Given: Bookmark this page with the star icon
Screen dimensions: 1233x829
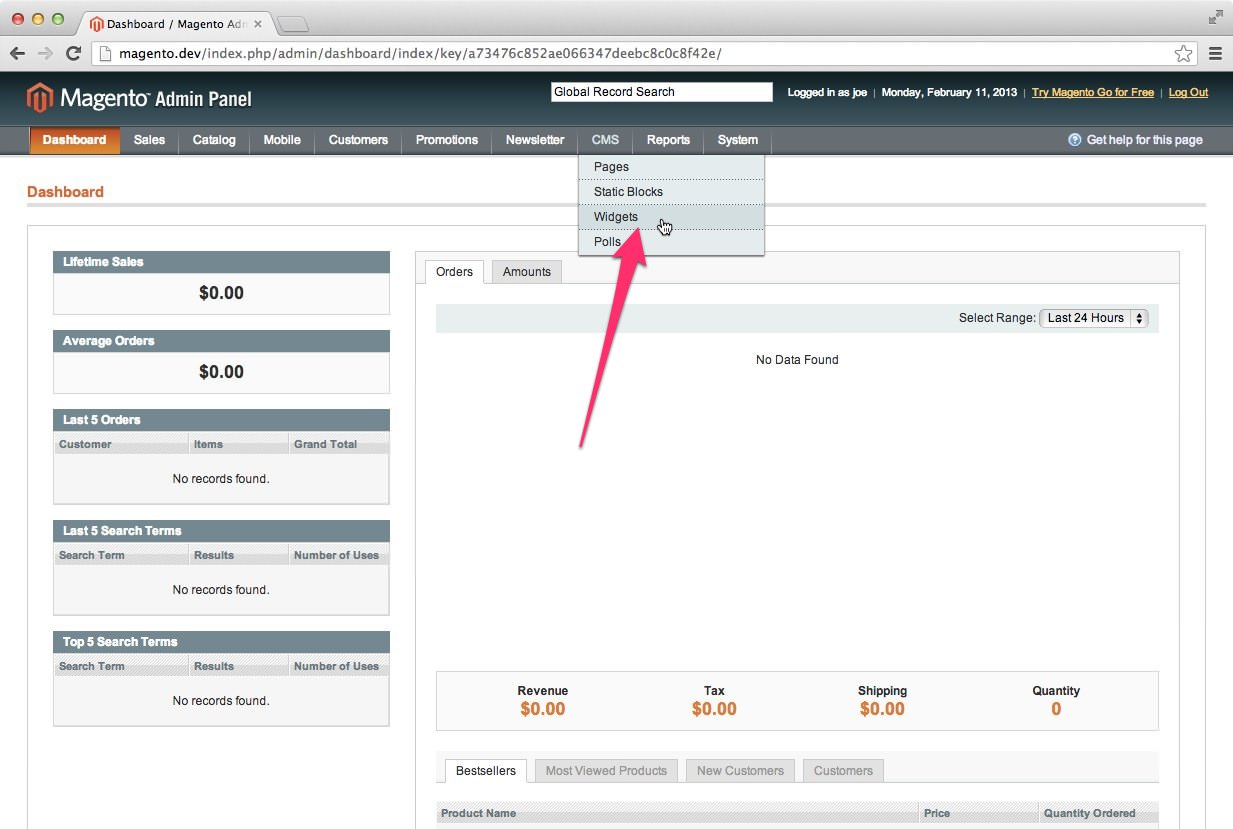Looking at the screenshot, I should click(1183, 54).
